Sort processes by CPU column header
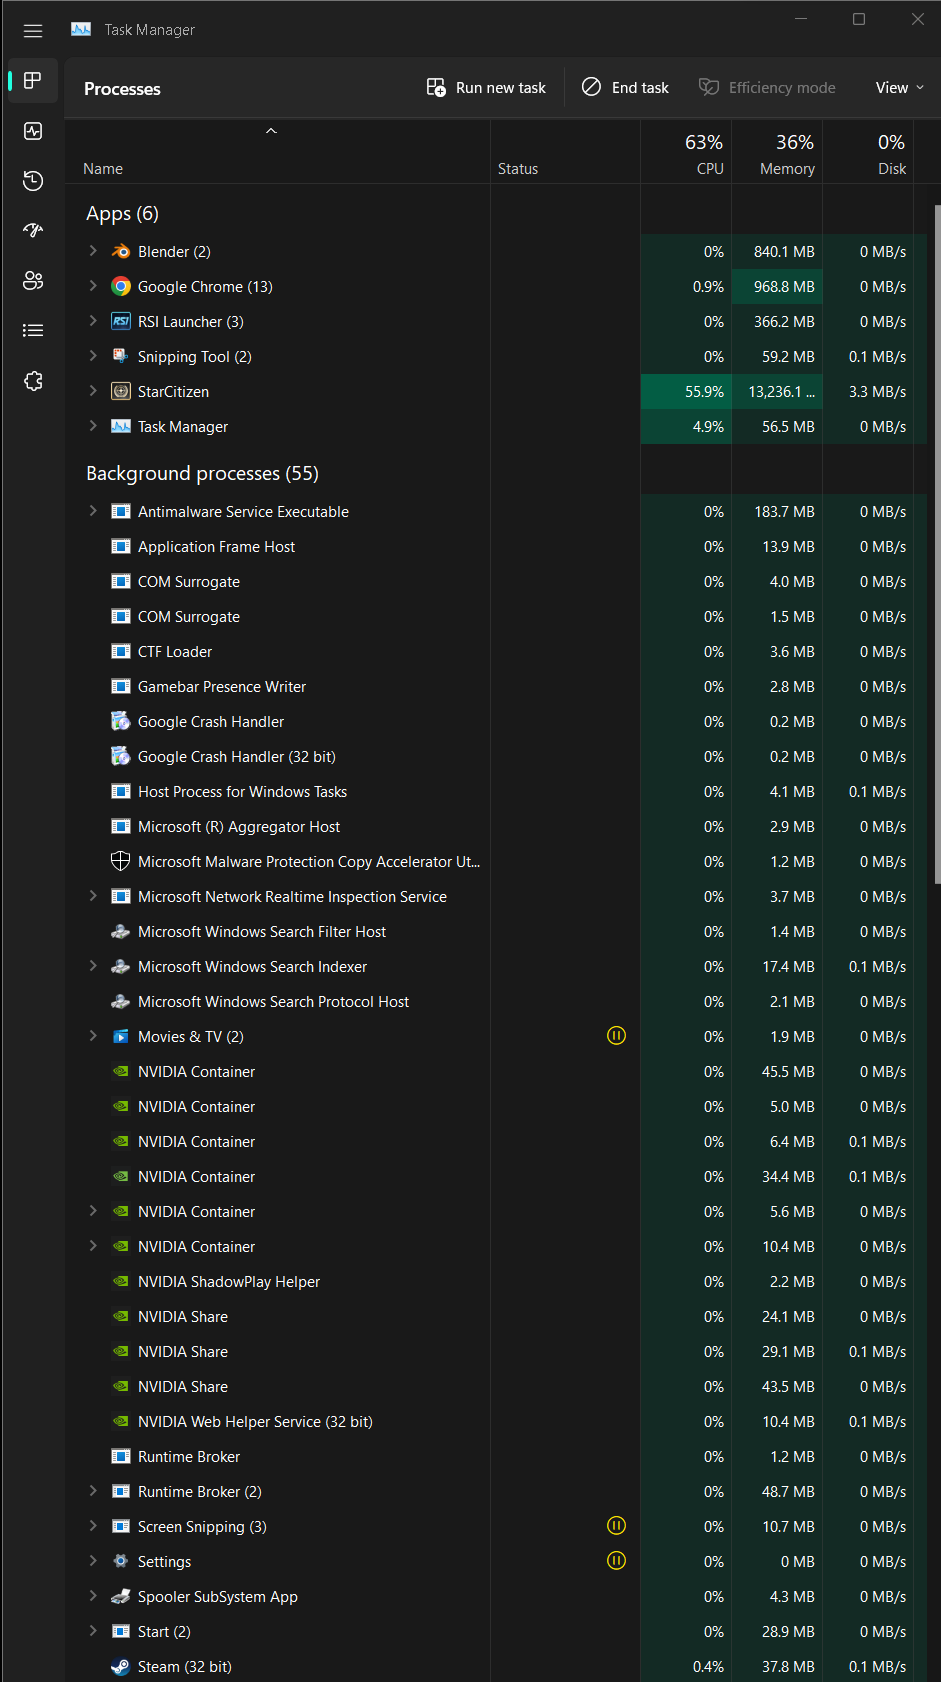The image size is (941, 1682). point(686,152)
